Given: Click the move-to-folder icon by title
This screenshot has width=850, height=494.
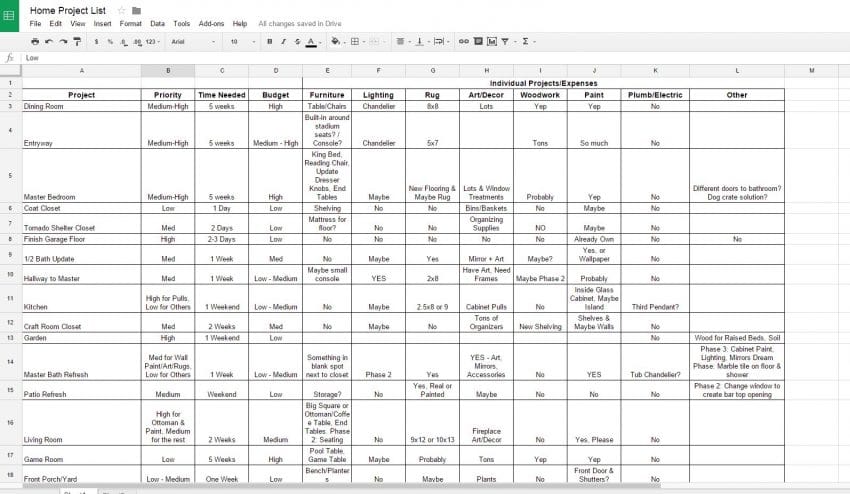Looking at the screenshot, I should [x=137, y=10].
